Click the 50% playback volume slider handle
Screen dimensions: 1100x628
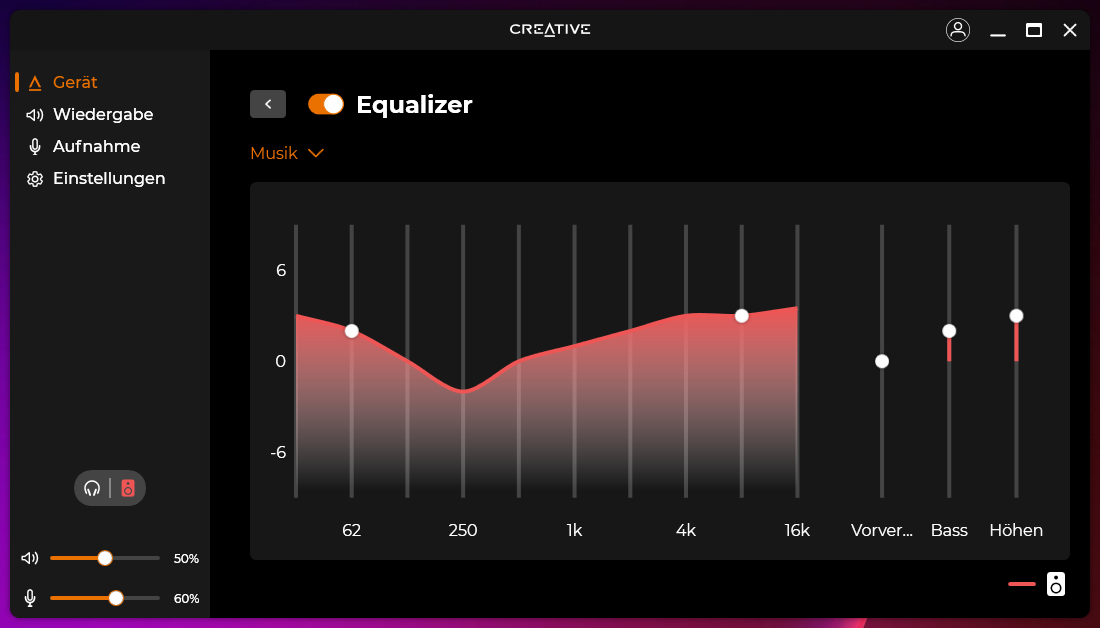105,558
